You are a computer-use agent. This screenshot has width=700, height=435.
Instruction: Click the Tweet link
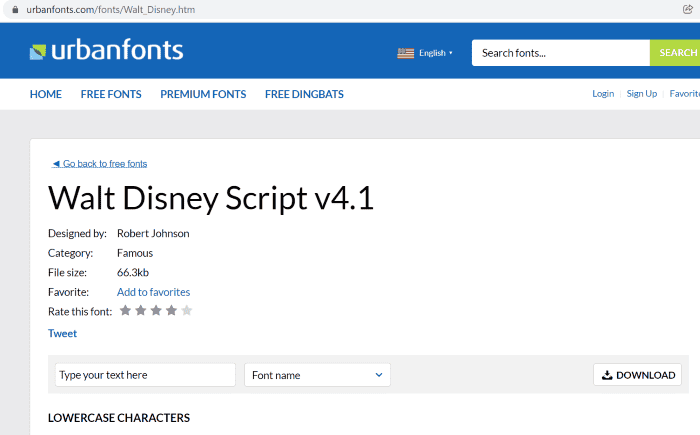(62, 334)
